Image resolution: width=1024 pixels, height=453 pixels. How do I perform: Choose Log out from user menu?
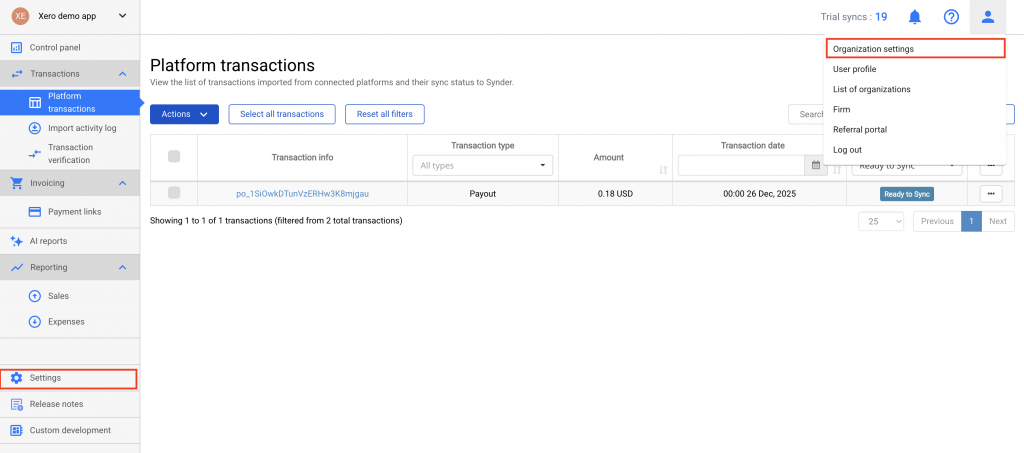pyautogui.click(x=847, y=149)
